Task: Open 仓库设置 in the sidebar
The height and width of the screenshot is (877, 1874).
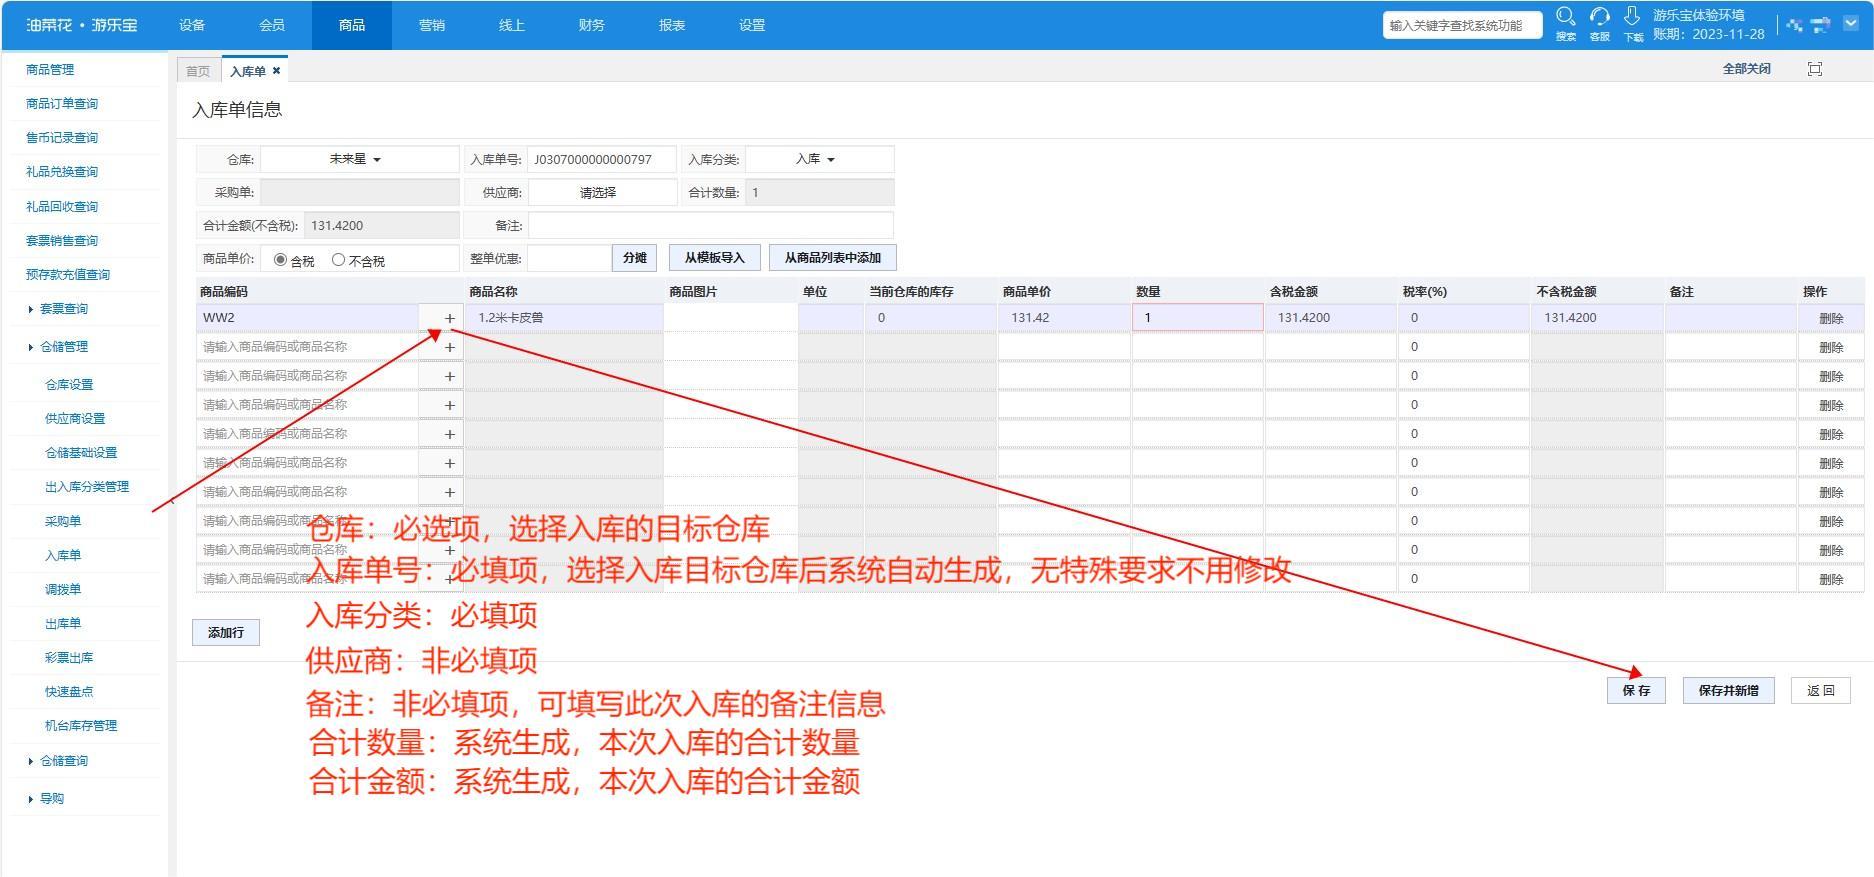Action: tap(69, 385)
